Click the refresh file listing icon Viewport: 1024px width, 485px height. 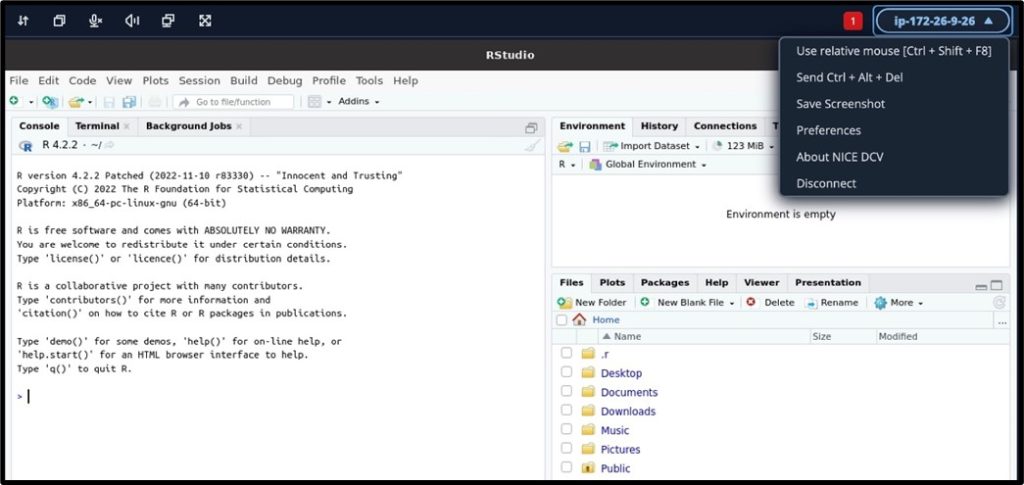[x=999, y=302]
